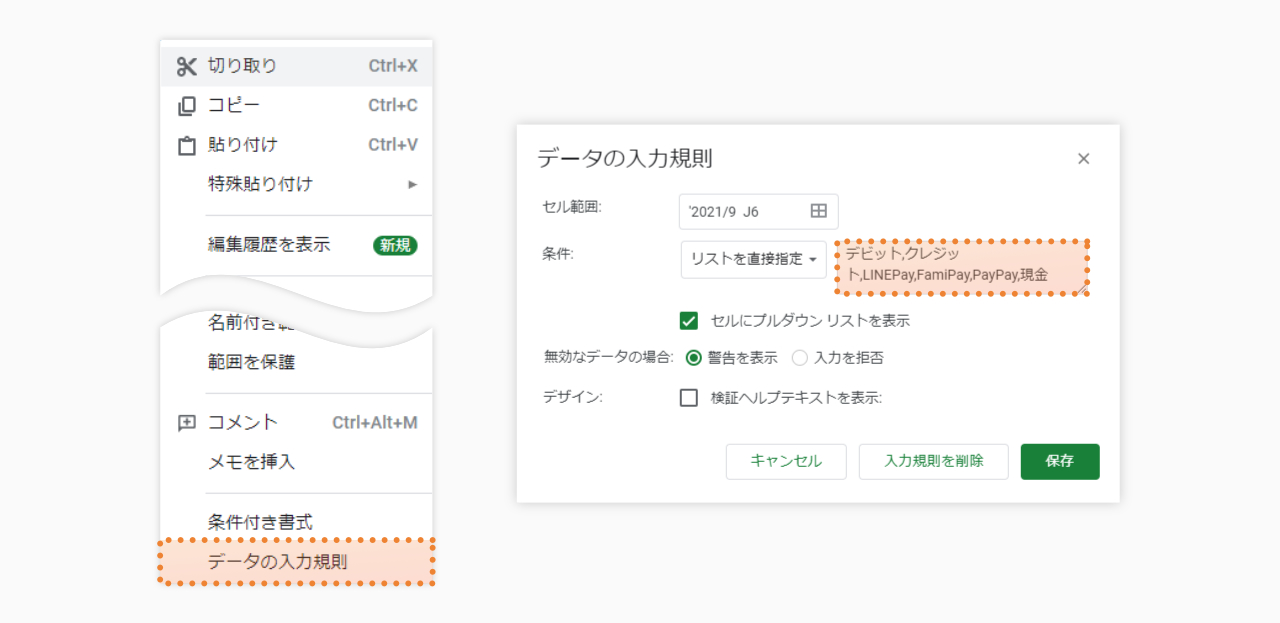Image resolution: width=1280 pixels, height=623 pixels.
Task: Choose データの入力規則 from context menu
Action: pos(278,562)
